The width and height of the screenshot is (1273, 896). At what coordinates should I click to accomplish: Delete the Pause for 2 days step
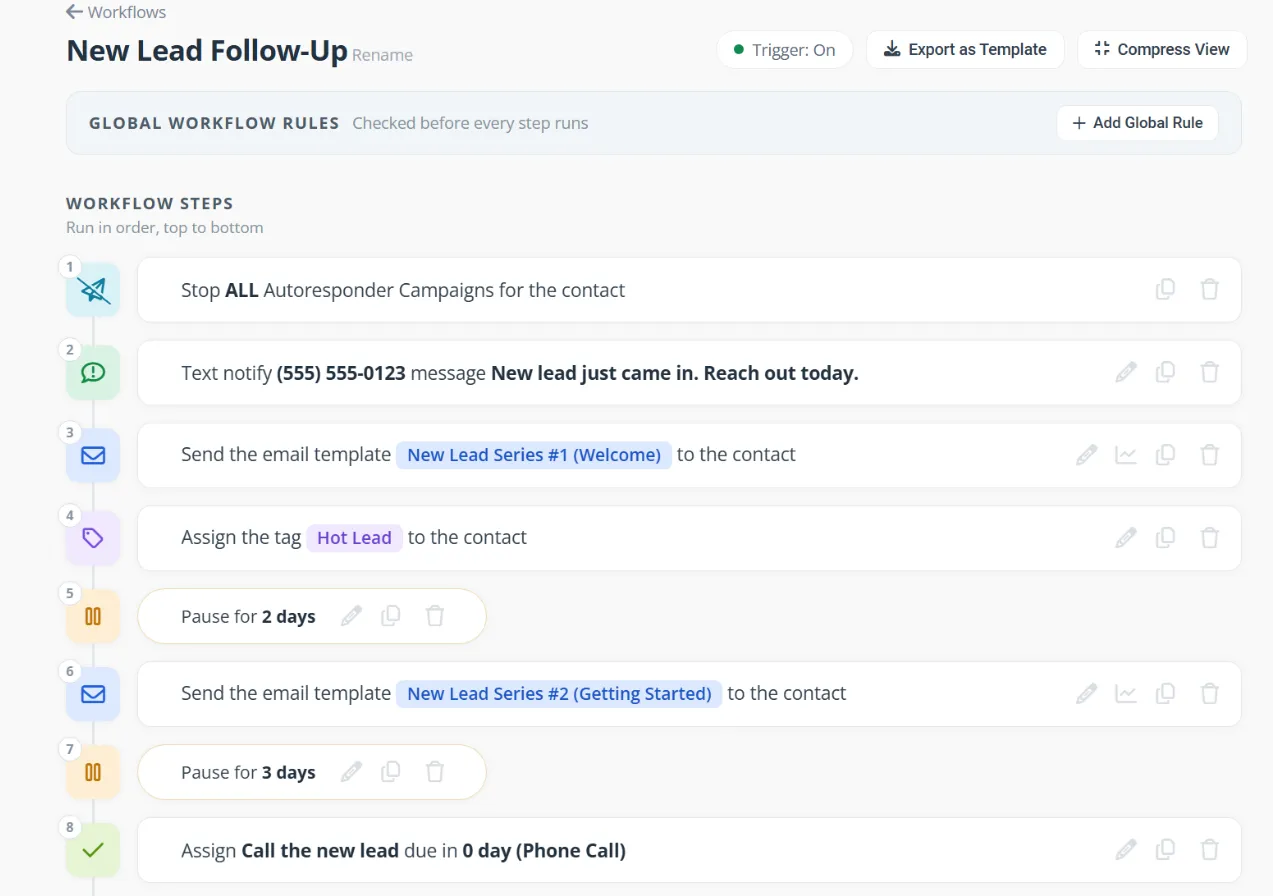[x=435, y=616]
